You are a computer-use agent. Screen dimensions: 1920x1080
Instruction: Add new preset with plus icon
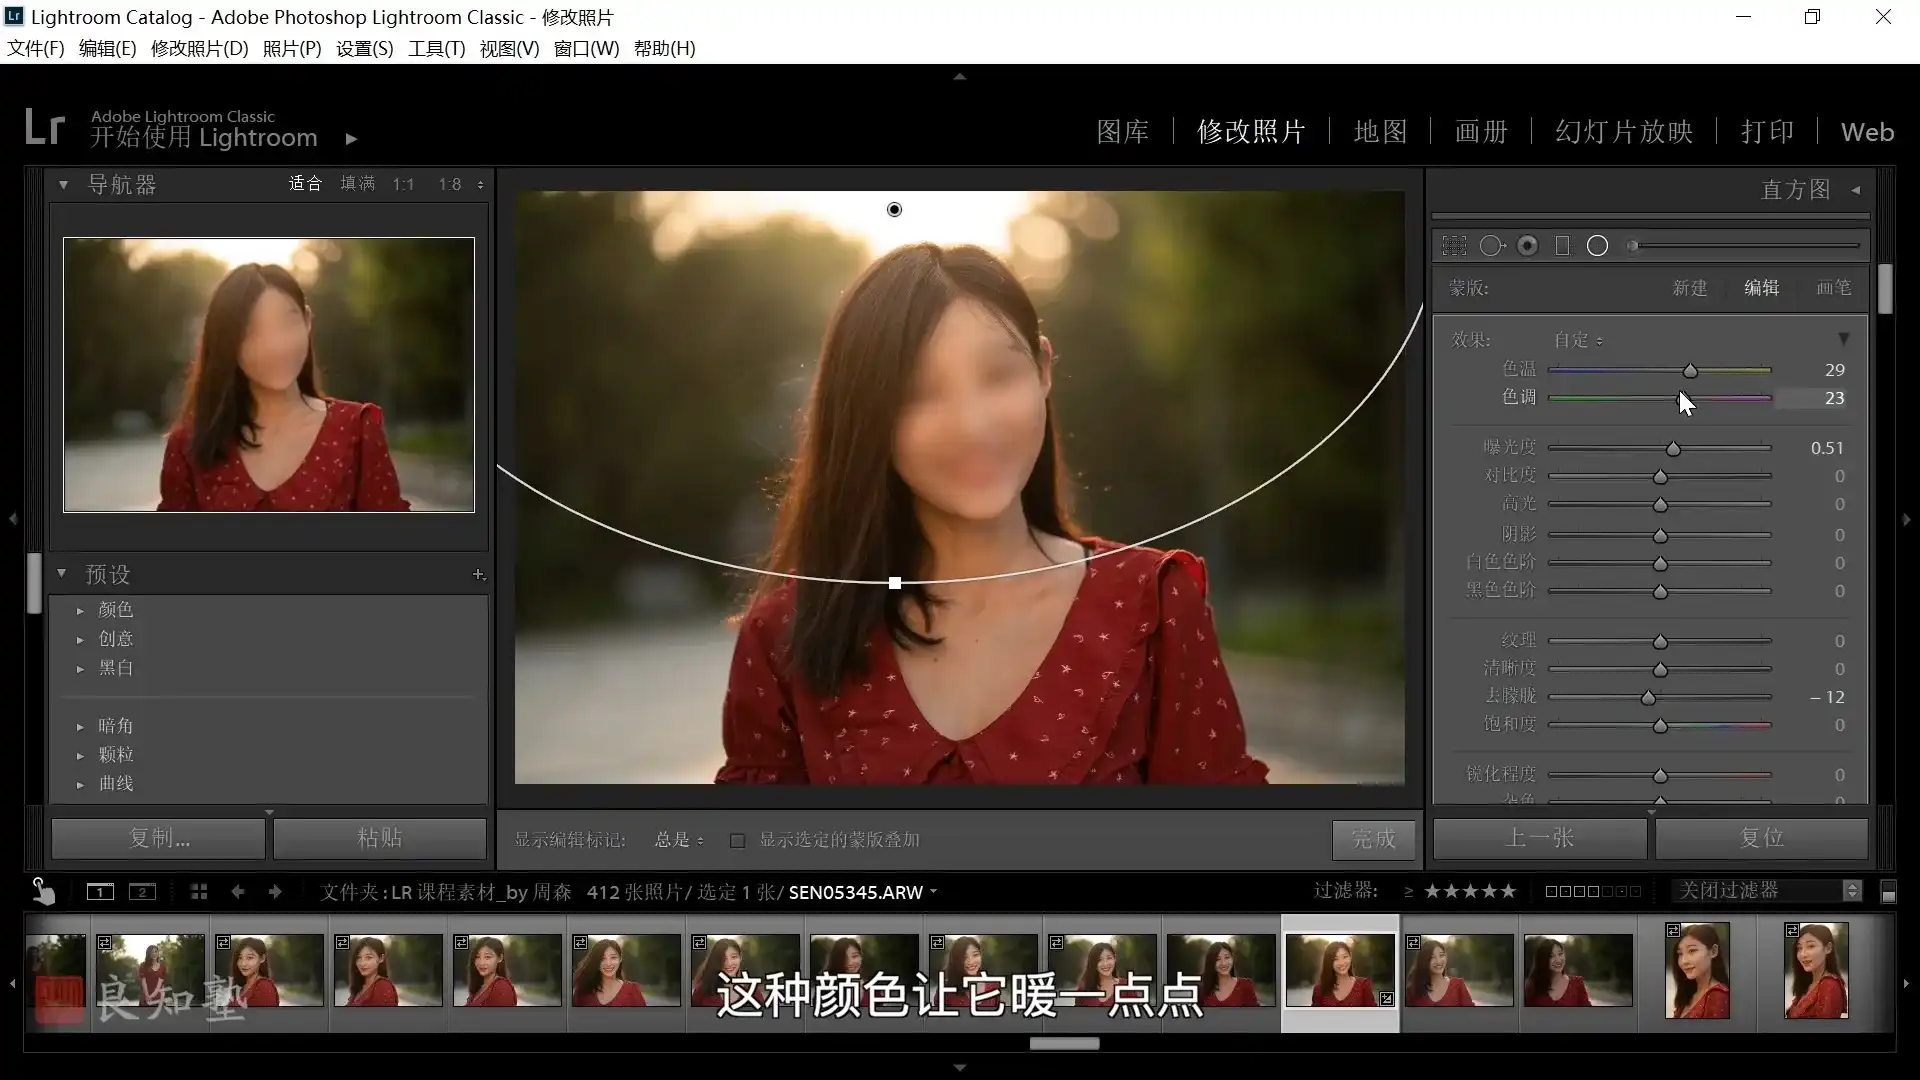pos(478,574)
